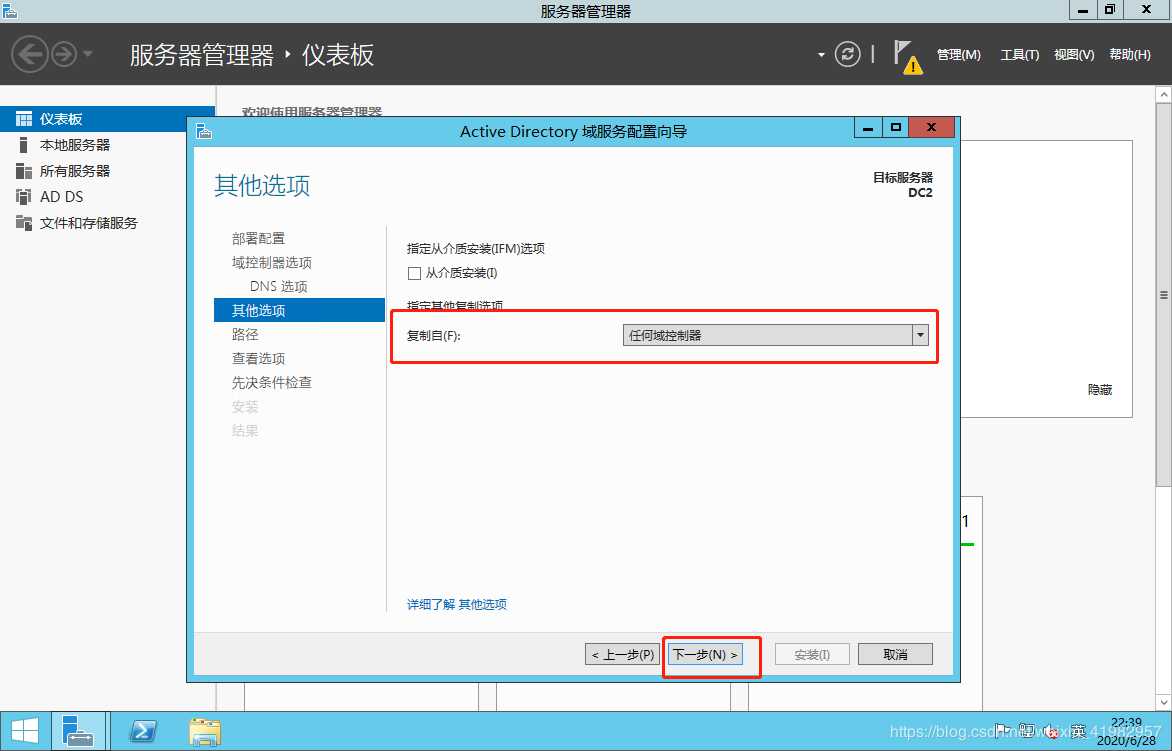Click the wizard title bar icon
The width and height of the screenshot is (1172, 751).
coord(204,132)
